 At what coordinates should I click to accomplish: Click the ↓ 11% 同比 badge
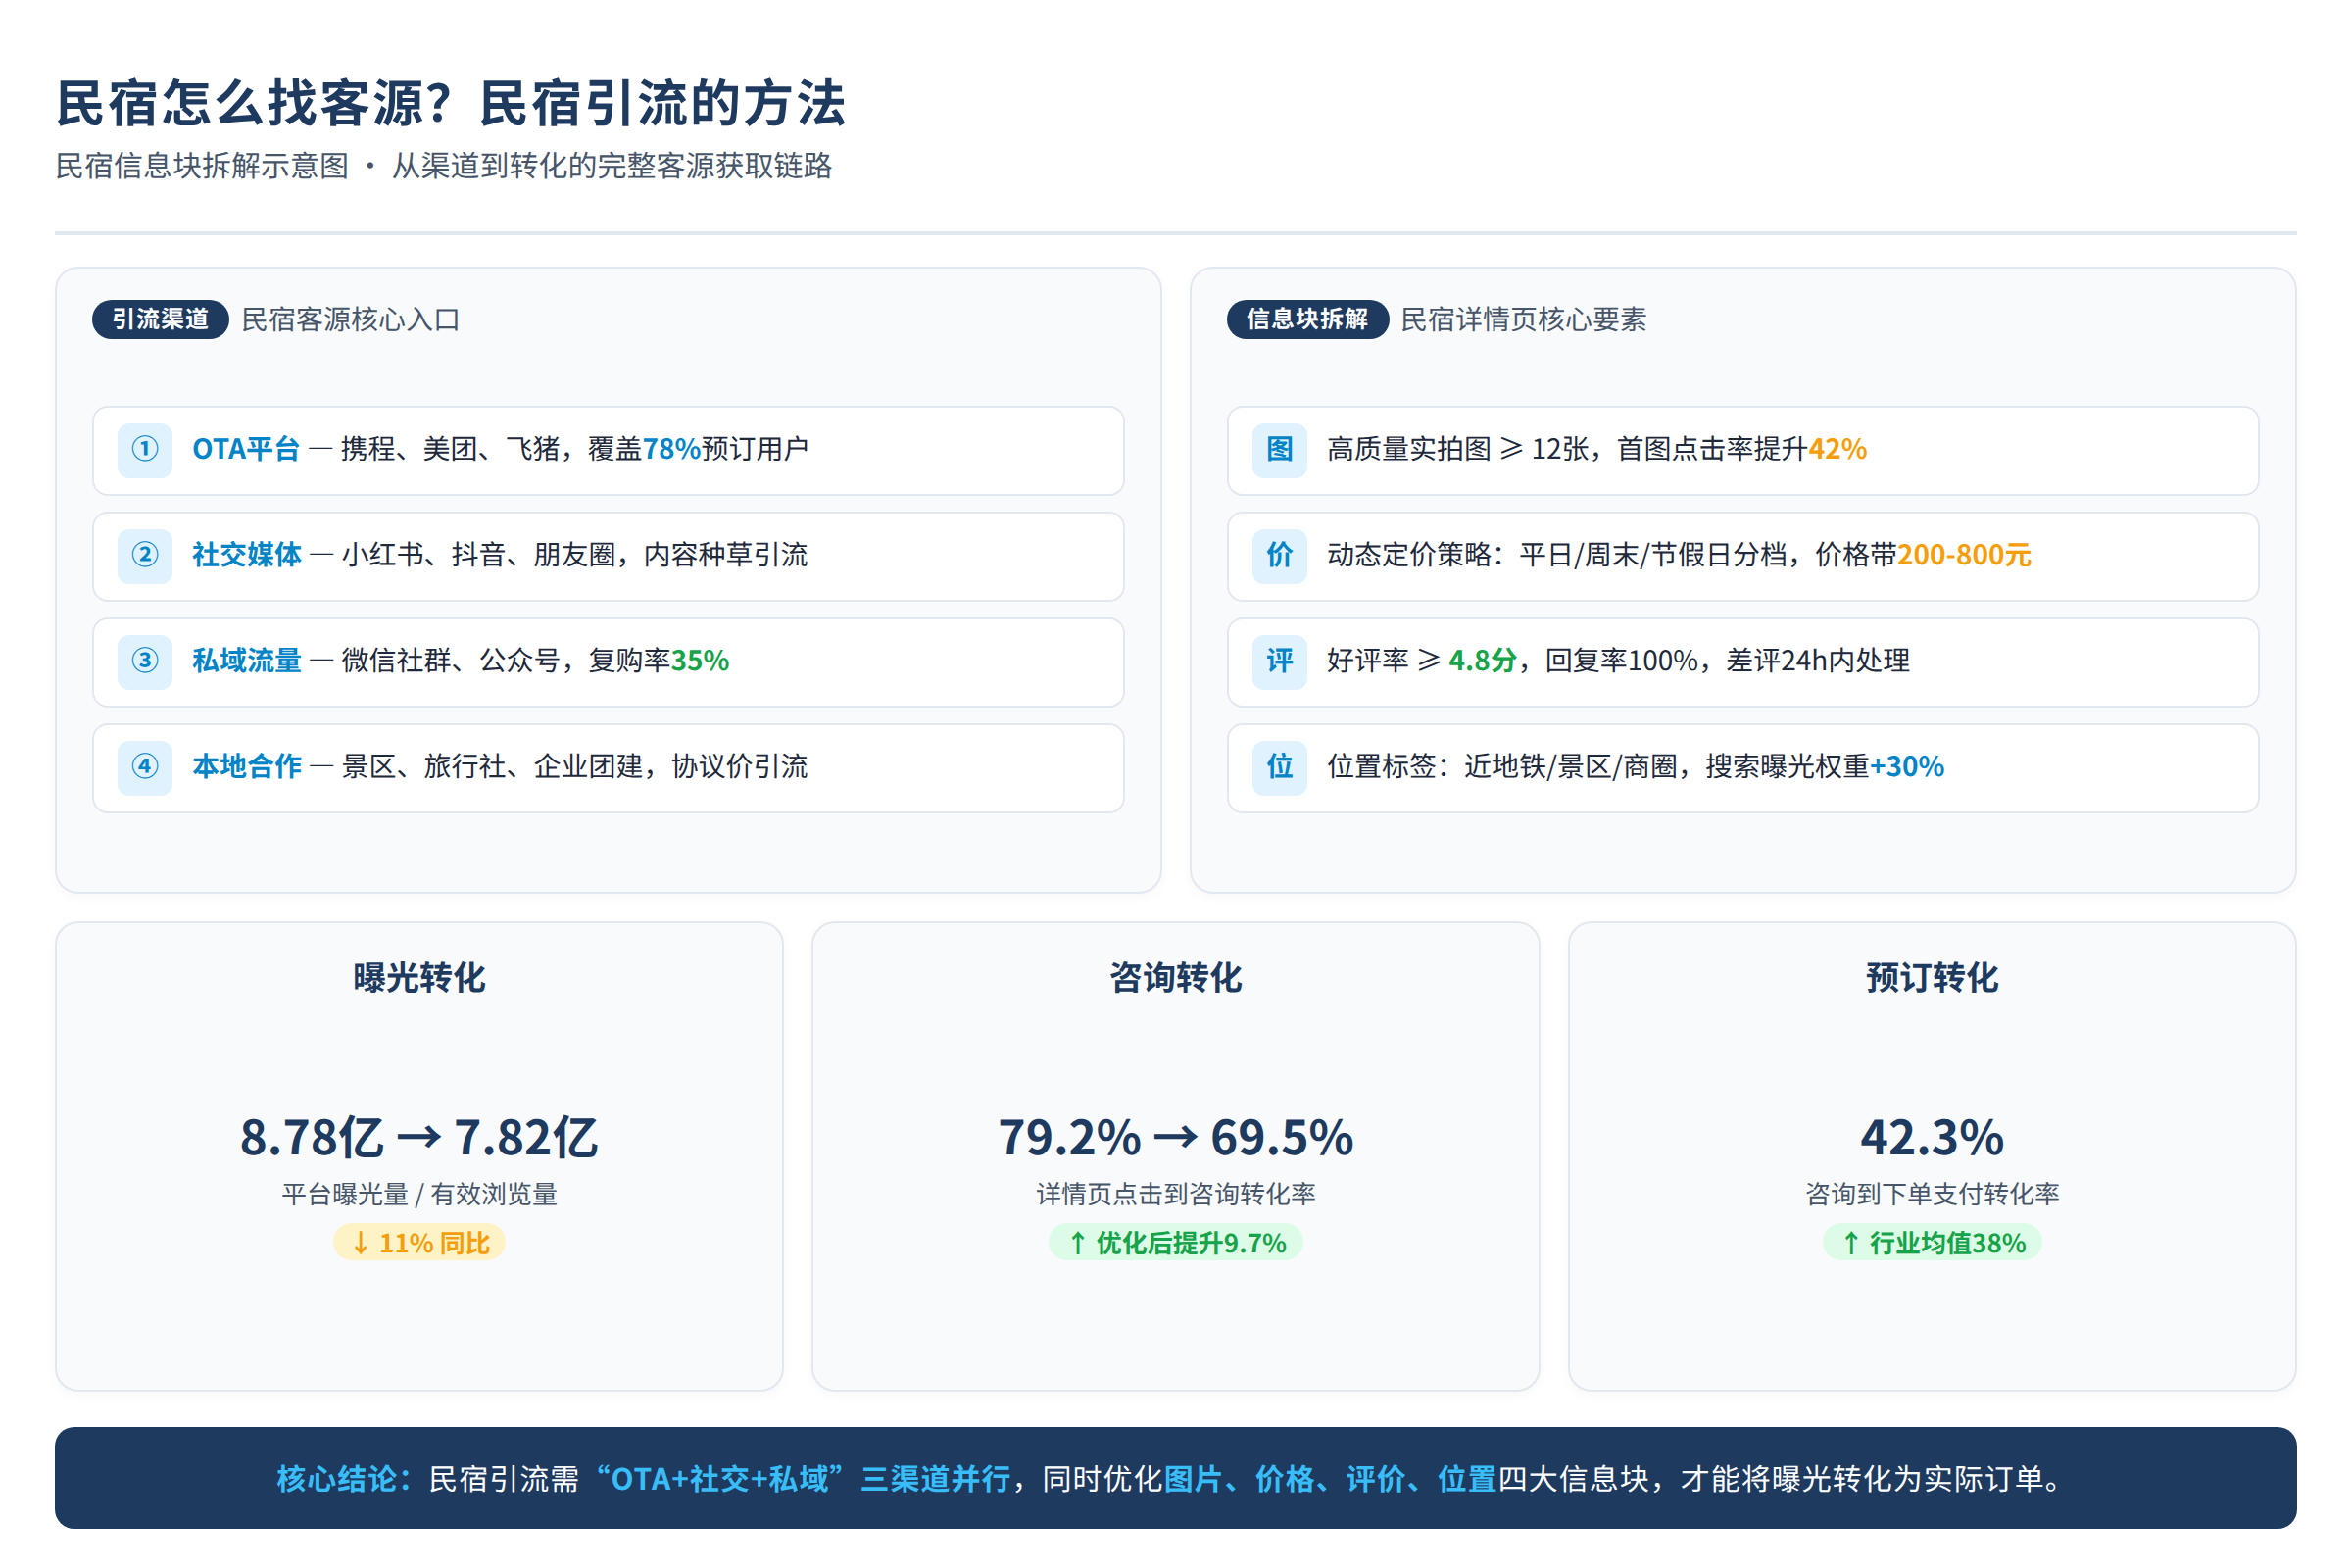(x=419, y=1243)
